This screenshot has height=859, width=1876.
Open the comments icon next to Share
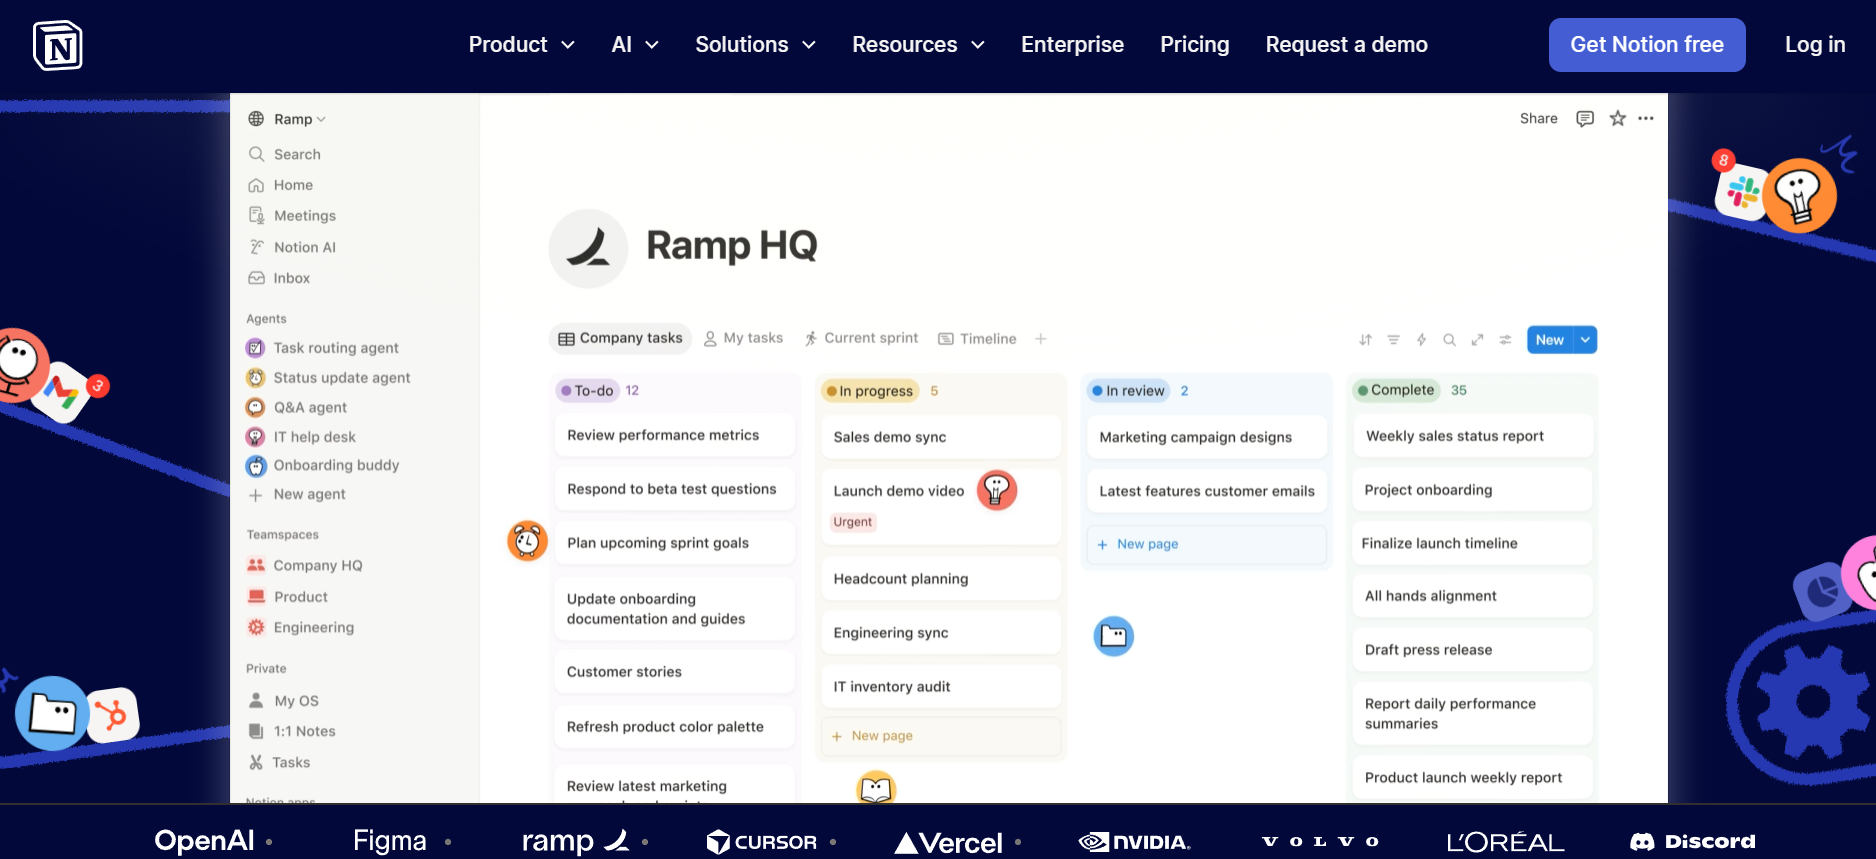pos(1585,119)
